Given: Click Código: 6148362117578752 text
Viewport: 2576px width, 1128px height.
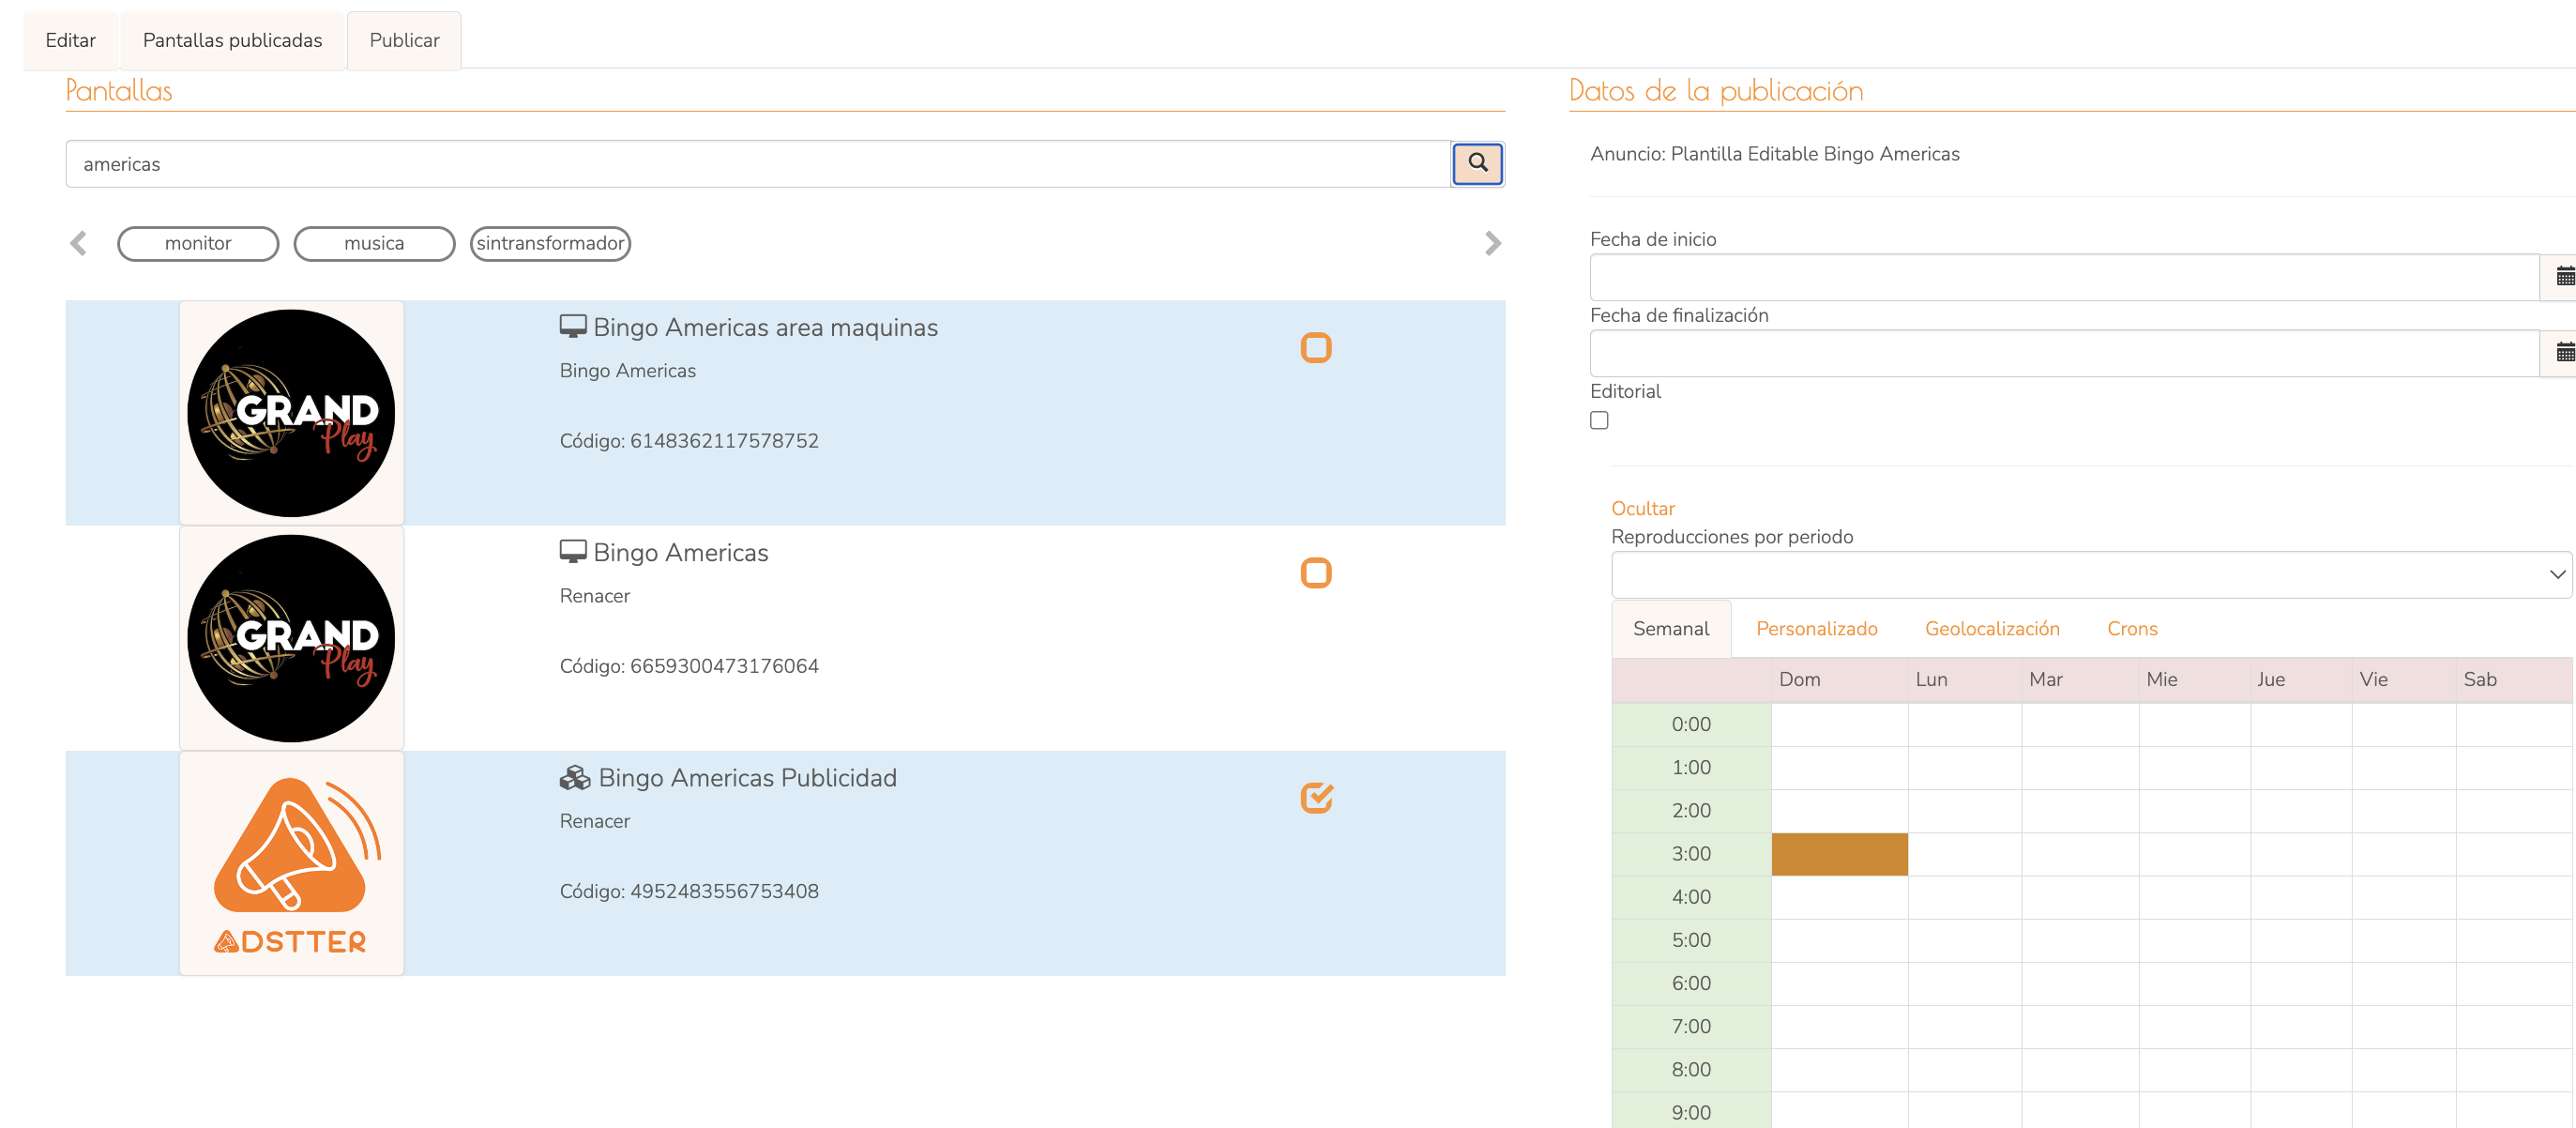Looking at the screenshot, I should pos(689,441).
